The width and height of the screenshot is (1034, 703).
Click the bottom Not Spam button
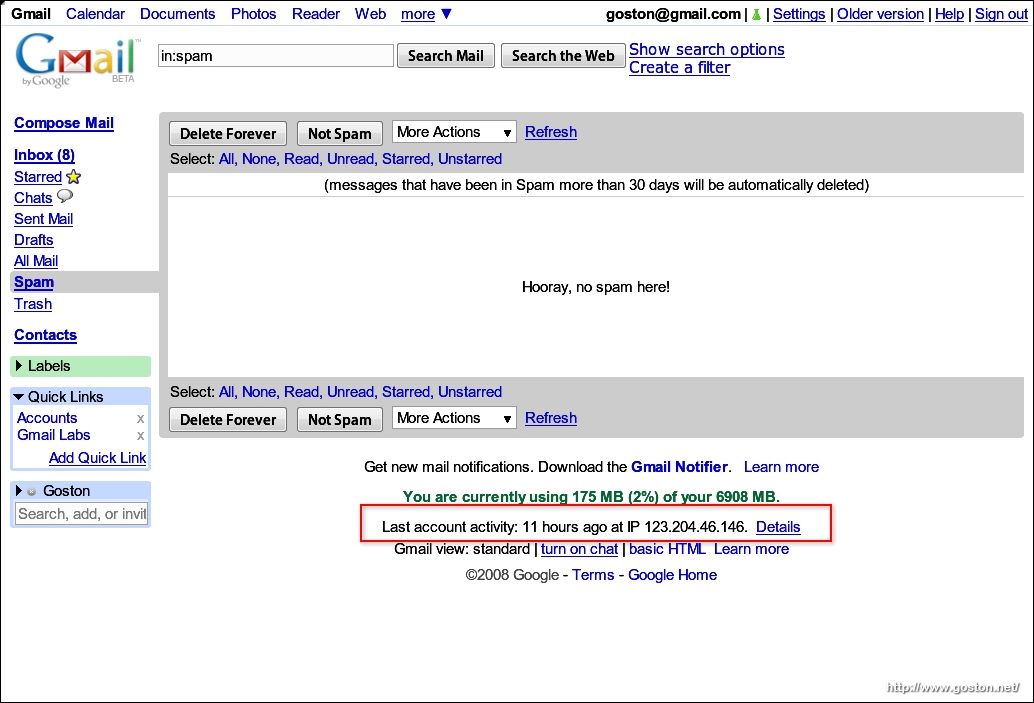point(340,419)
